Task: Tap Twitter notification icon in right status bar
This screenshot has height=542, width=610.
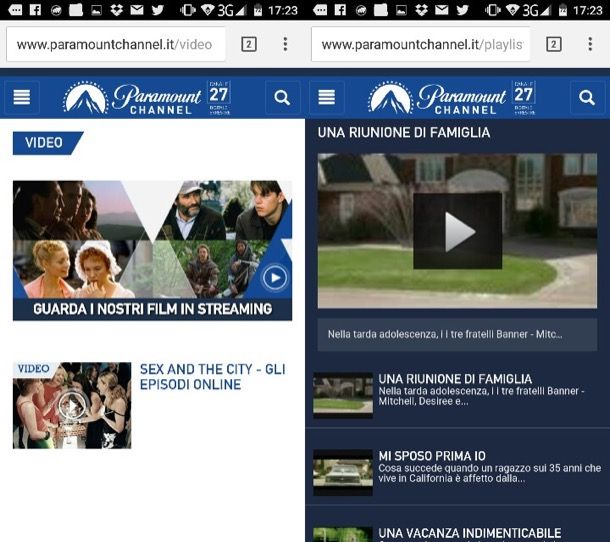Action: tap(463, 10)
